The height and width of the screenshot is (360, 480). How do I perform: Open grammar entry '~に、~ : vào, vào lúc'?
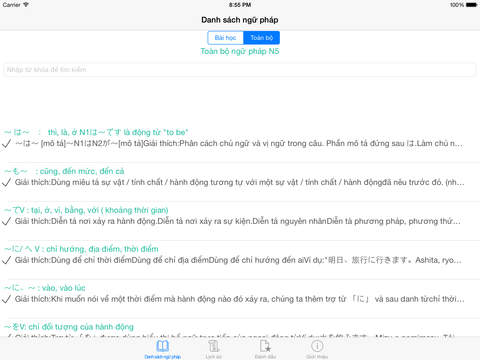click(45, 288)
